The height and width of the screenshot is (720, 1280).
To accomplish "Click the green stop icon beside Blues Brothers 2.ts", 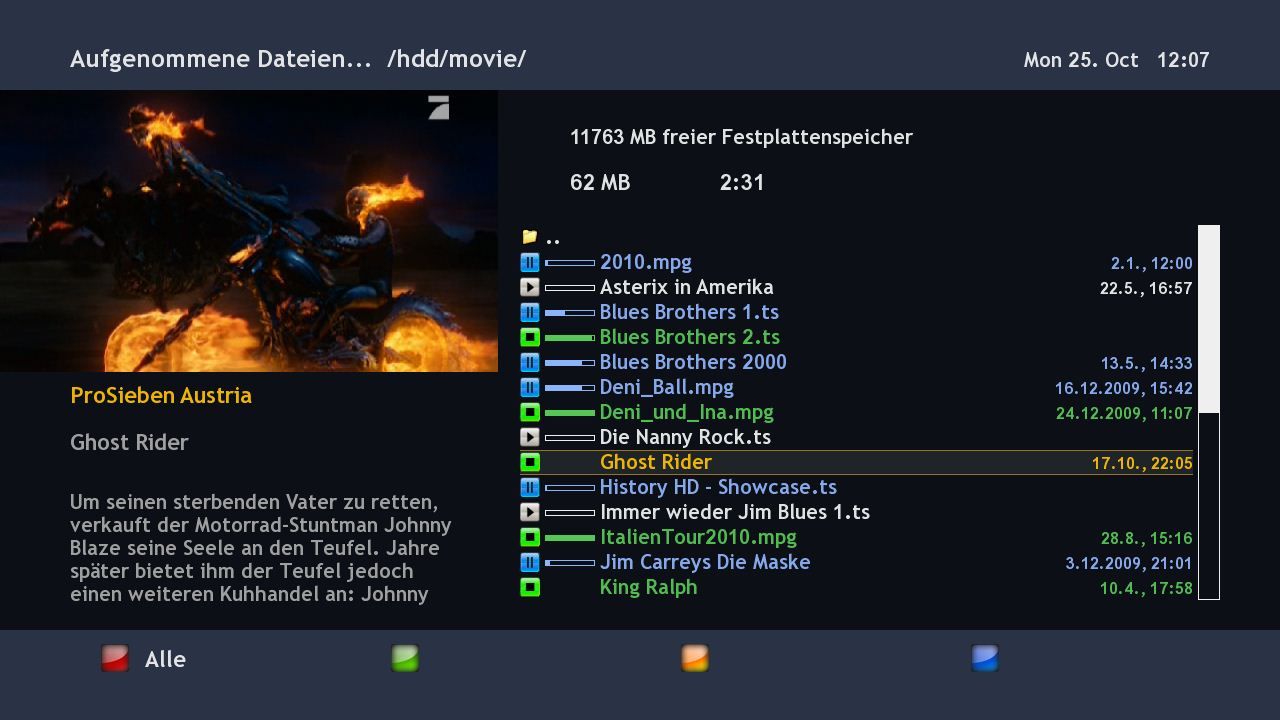I will [530, 338].
